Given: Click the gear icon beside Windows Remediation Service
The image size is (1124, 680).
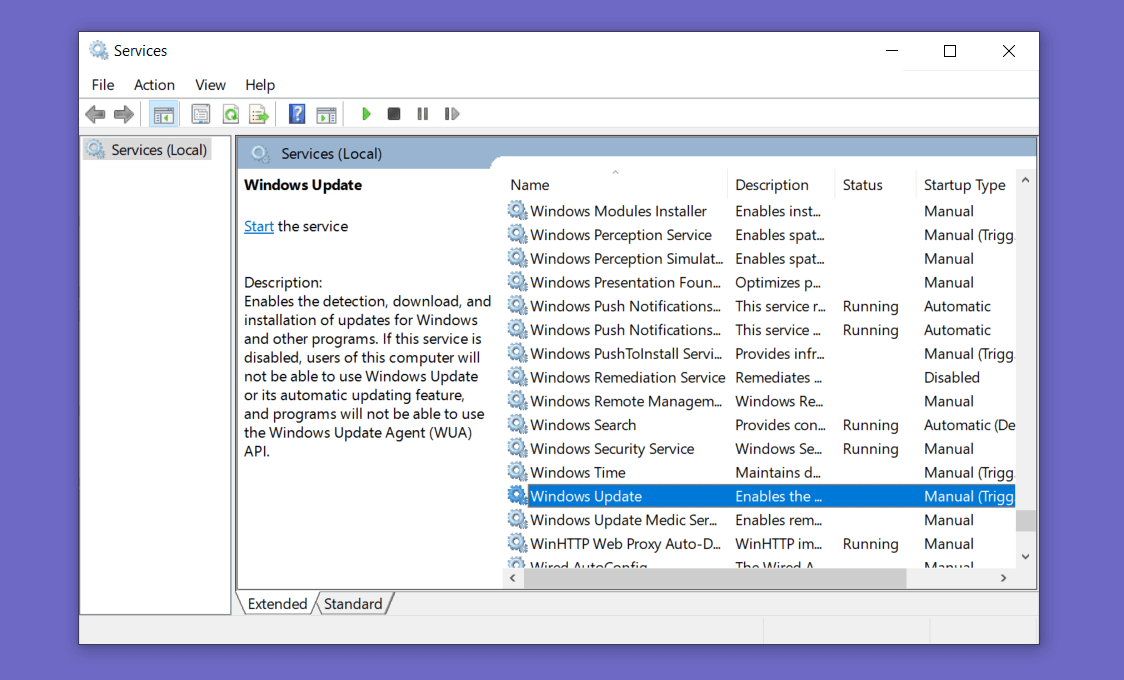Looking at the screenshot, I should click(x=518, y=376).
